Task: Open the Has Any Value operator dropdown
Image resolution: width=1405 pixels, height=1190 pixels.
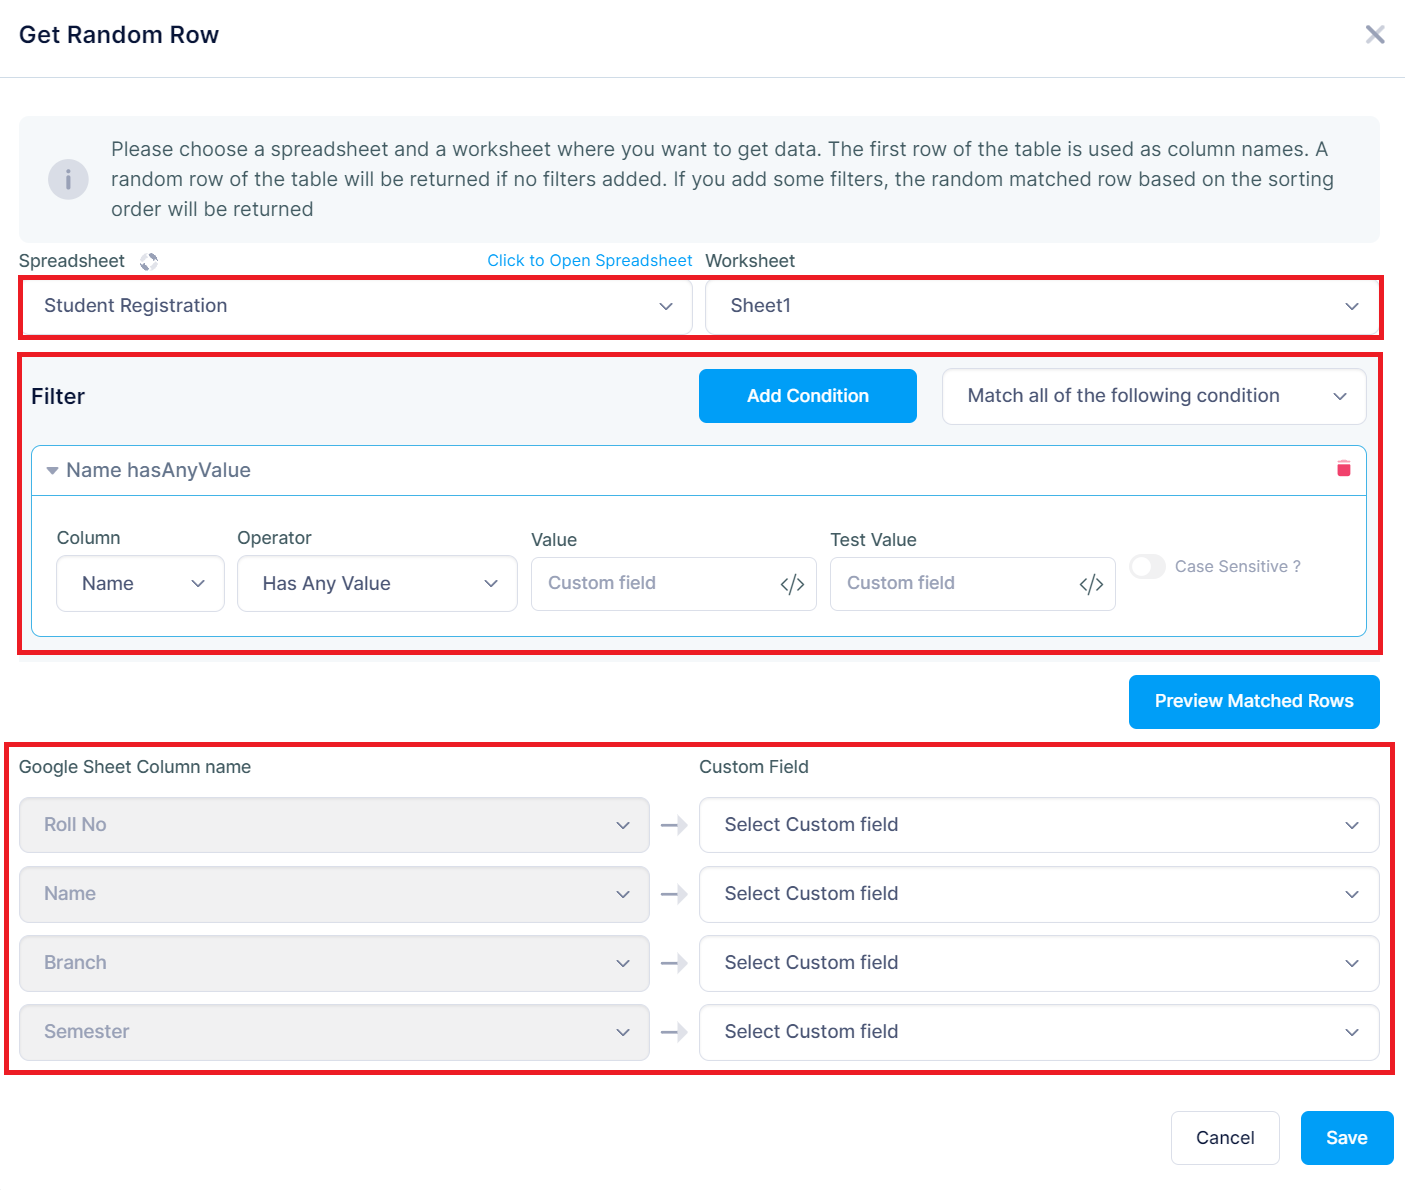Action: coord(377,584)
